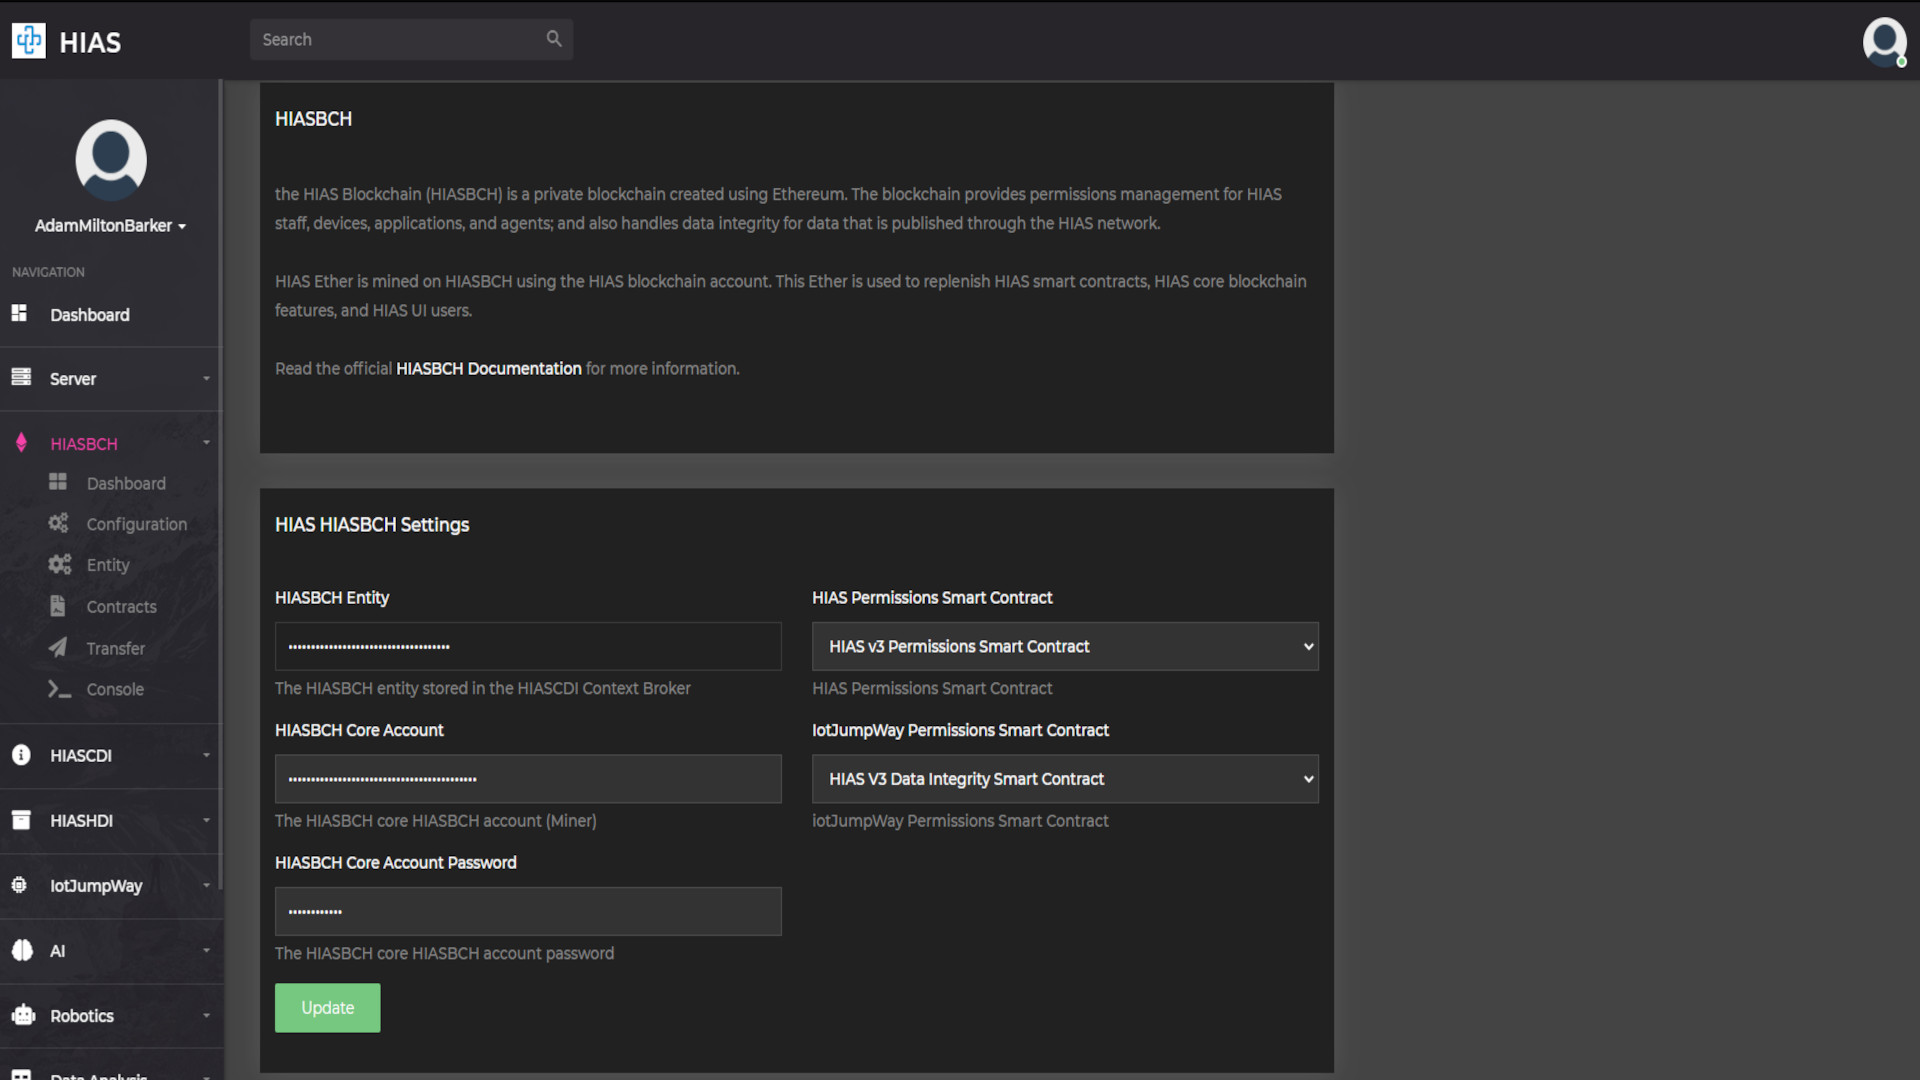Open the HIASBCH Documentation link
This screenshot has width=1920, height=1080.
click(x=488, y=368)
